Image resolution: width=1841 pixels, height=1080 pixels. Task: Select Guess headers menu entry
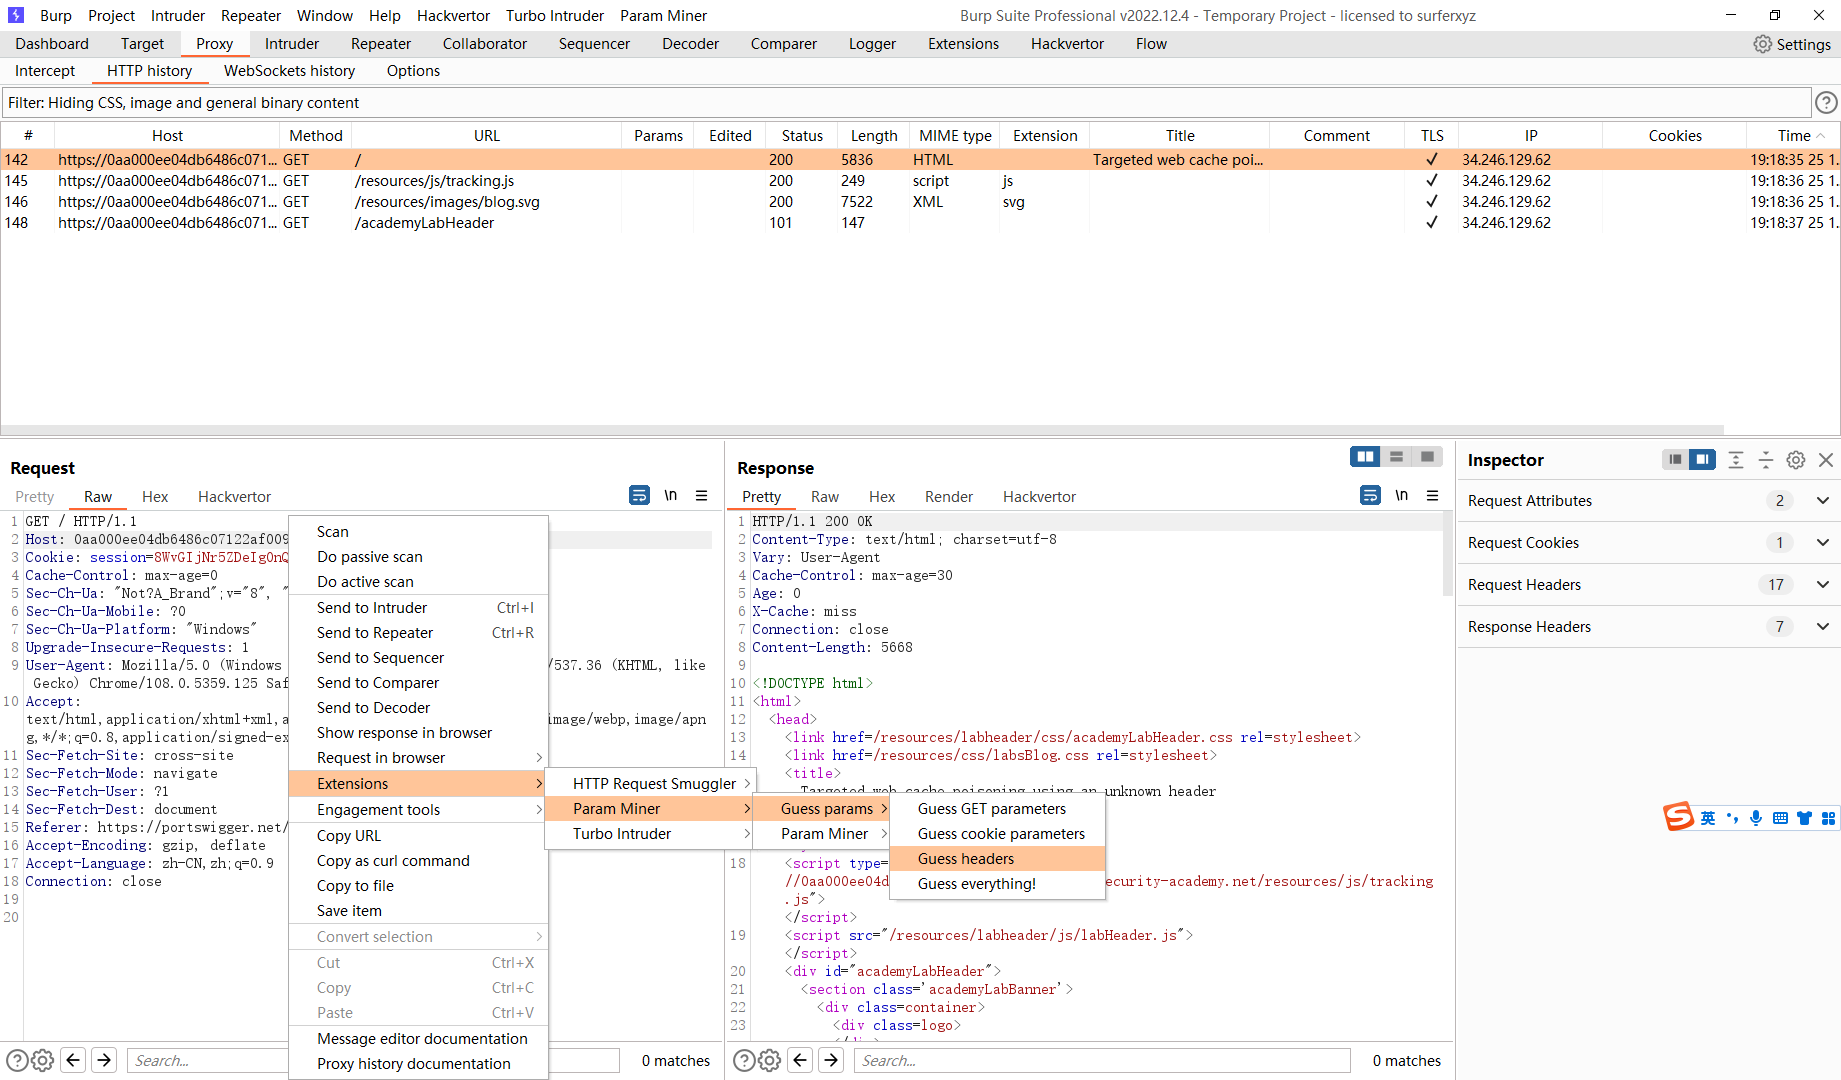997,859
